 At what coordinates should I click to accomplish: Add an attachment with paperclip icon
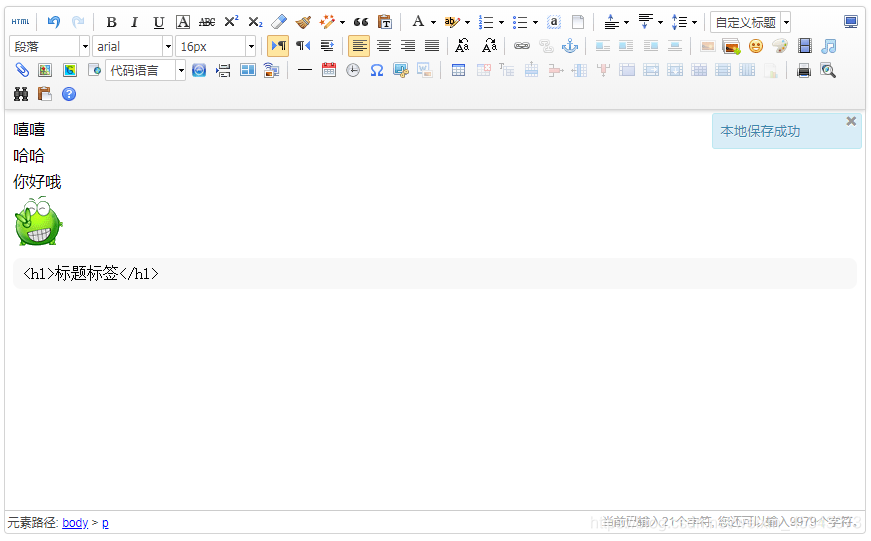coord(21,70)
